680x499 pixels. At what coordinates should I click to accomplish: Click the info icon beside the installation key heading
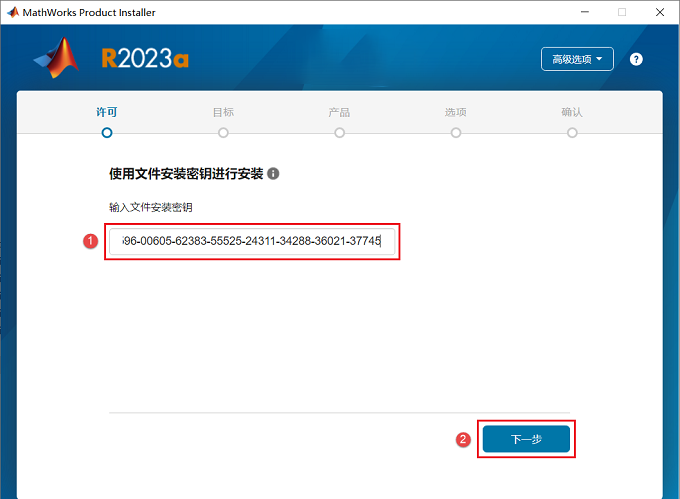273,173
